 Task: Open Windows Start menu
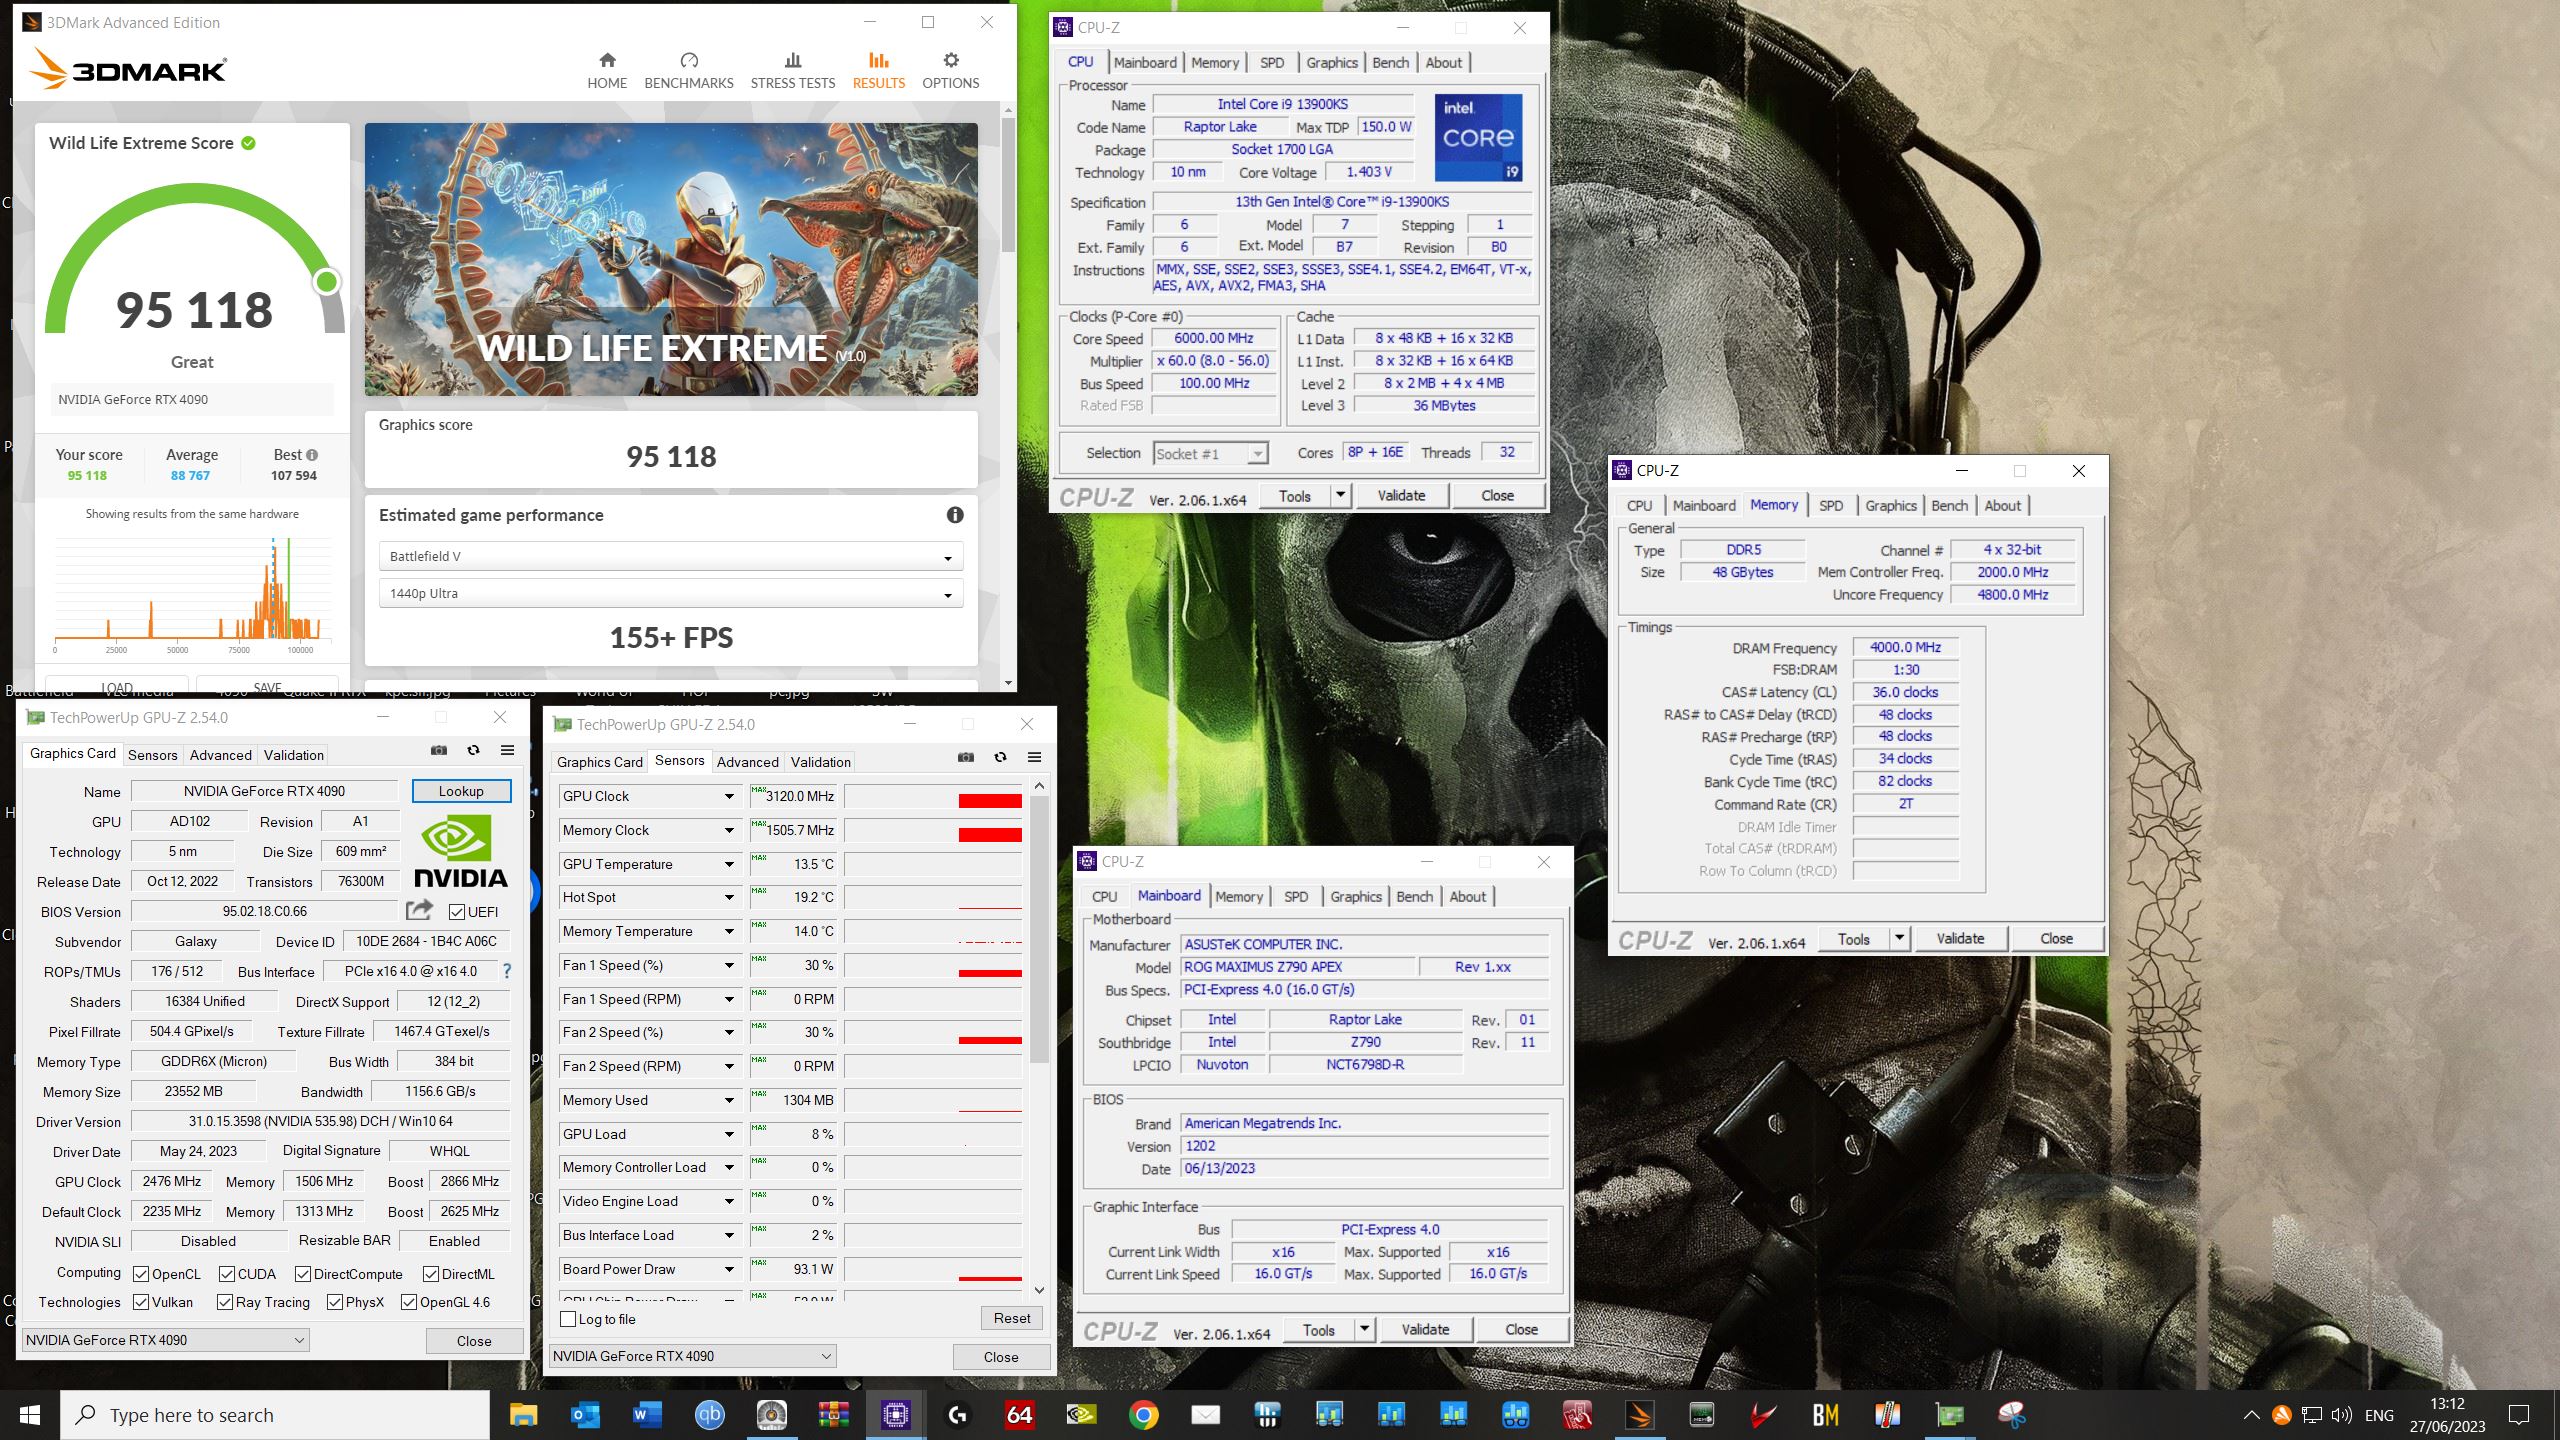click(30, 1415)
